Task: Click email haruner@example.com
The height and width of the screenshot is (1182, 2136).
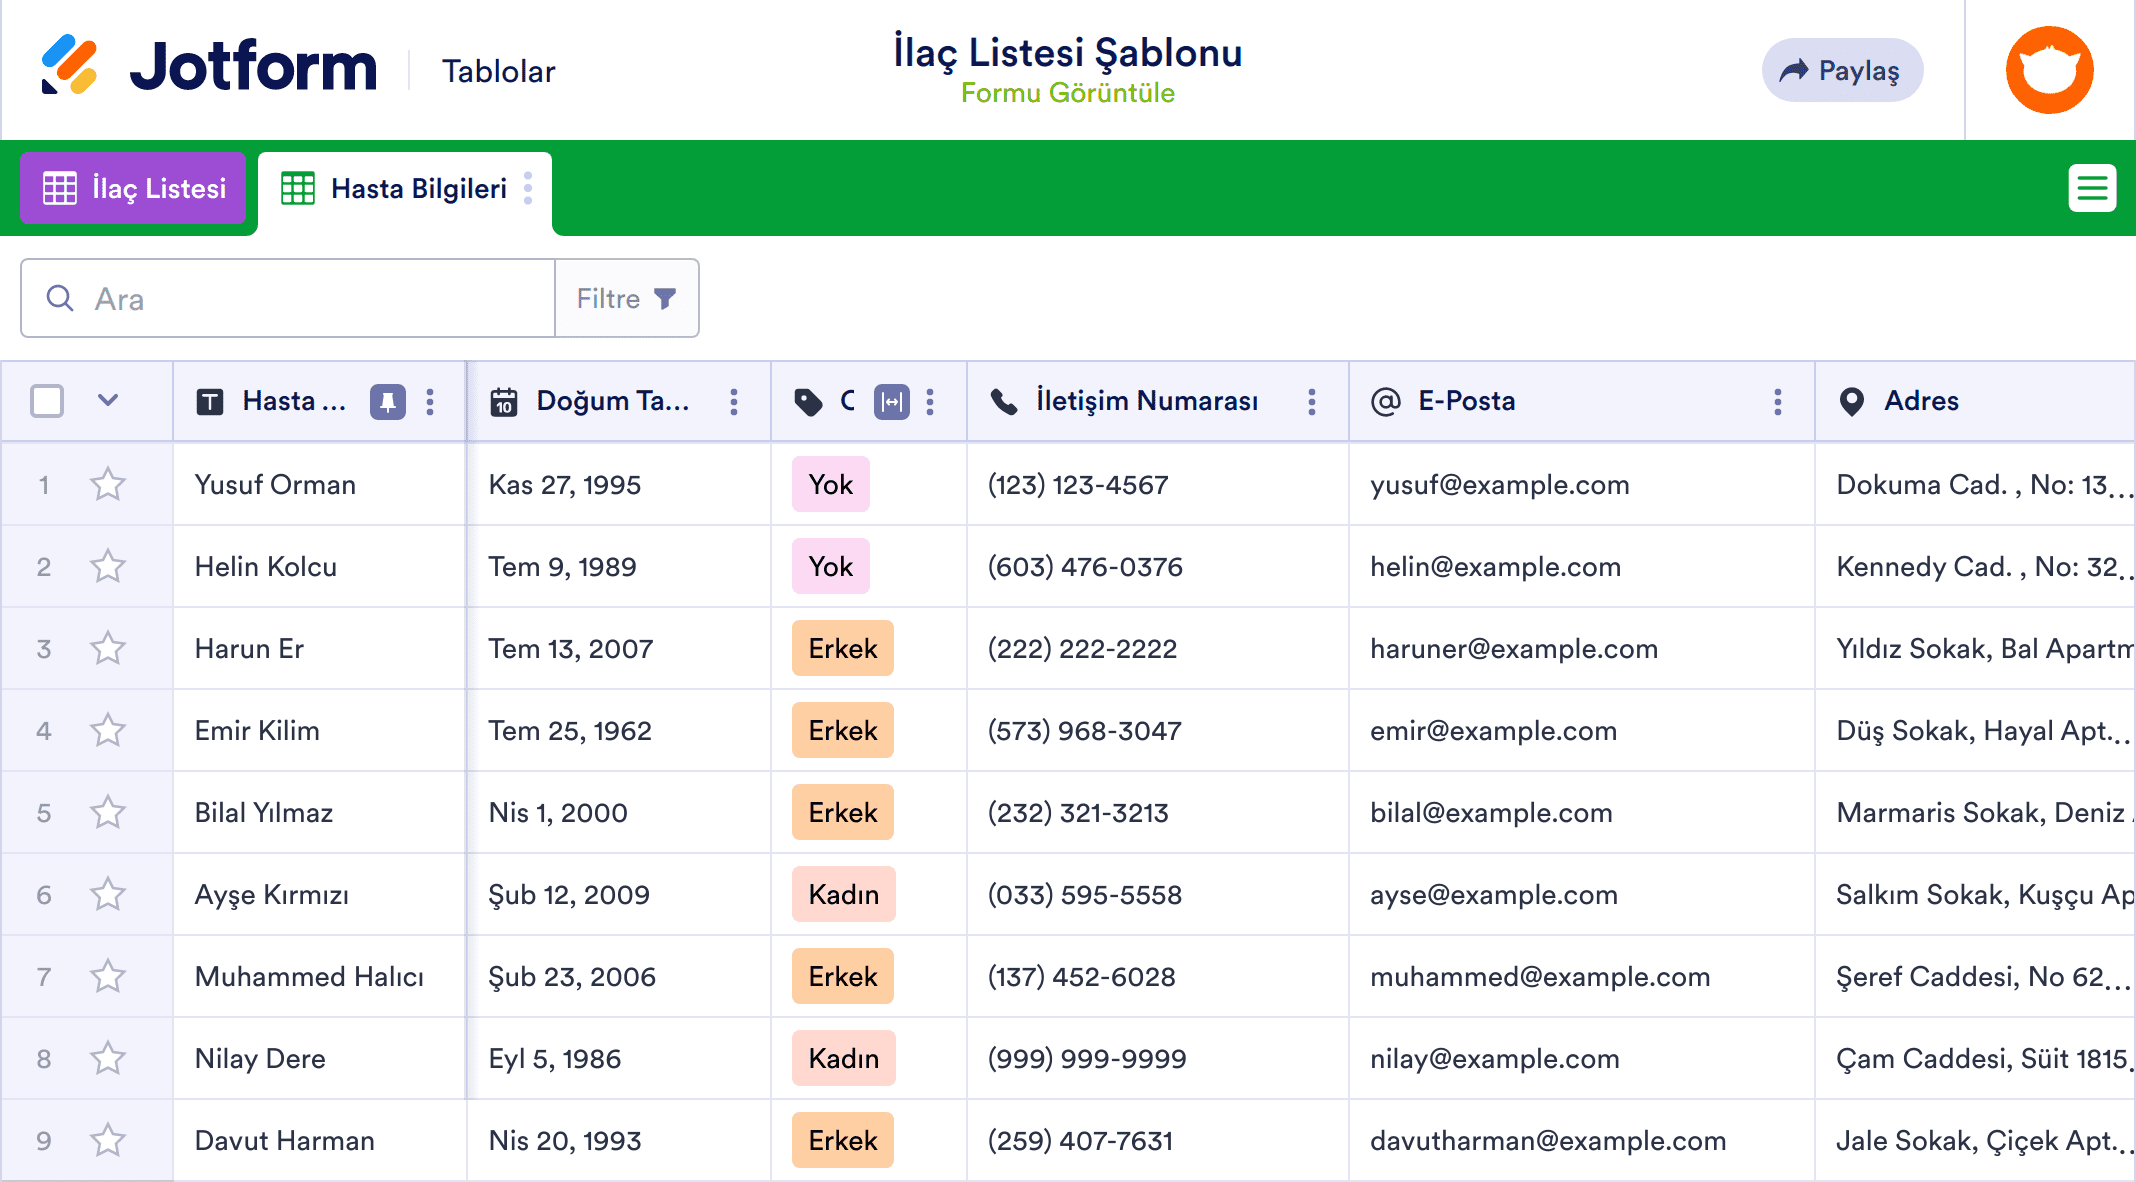Action: pyautogui.click(x=1513, y=649)
